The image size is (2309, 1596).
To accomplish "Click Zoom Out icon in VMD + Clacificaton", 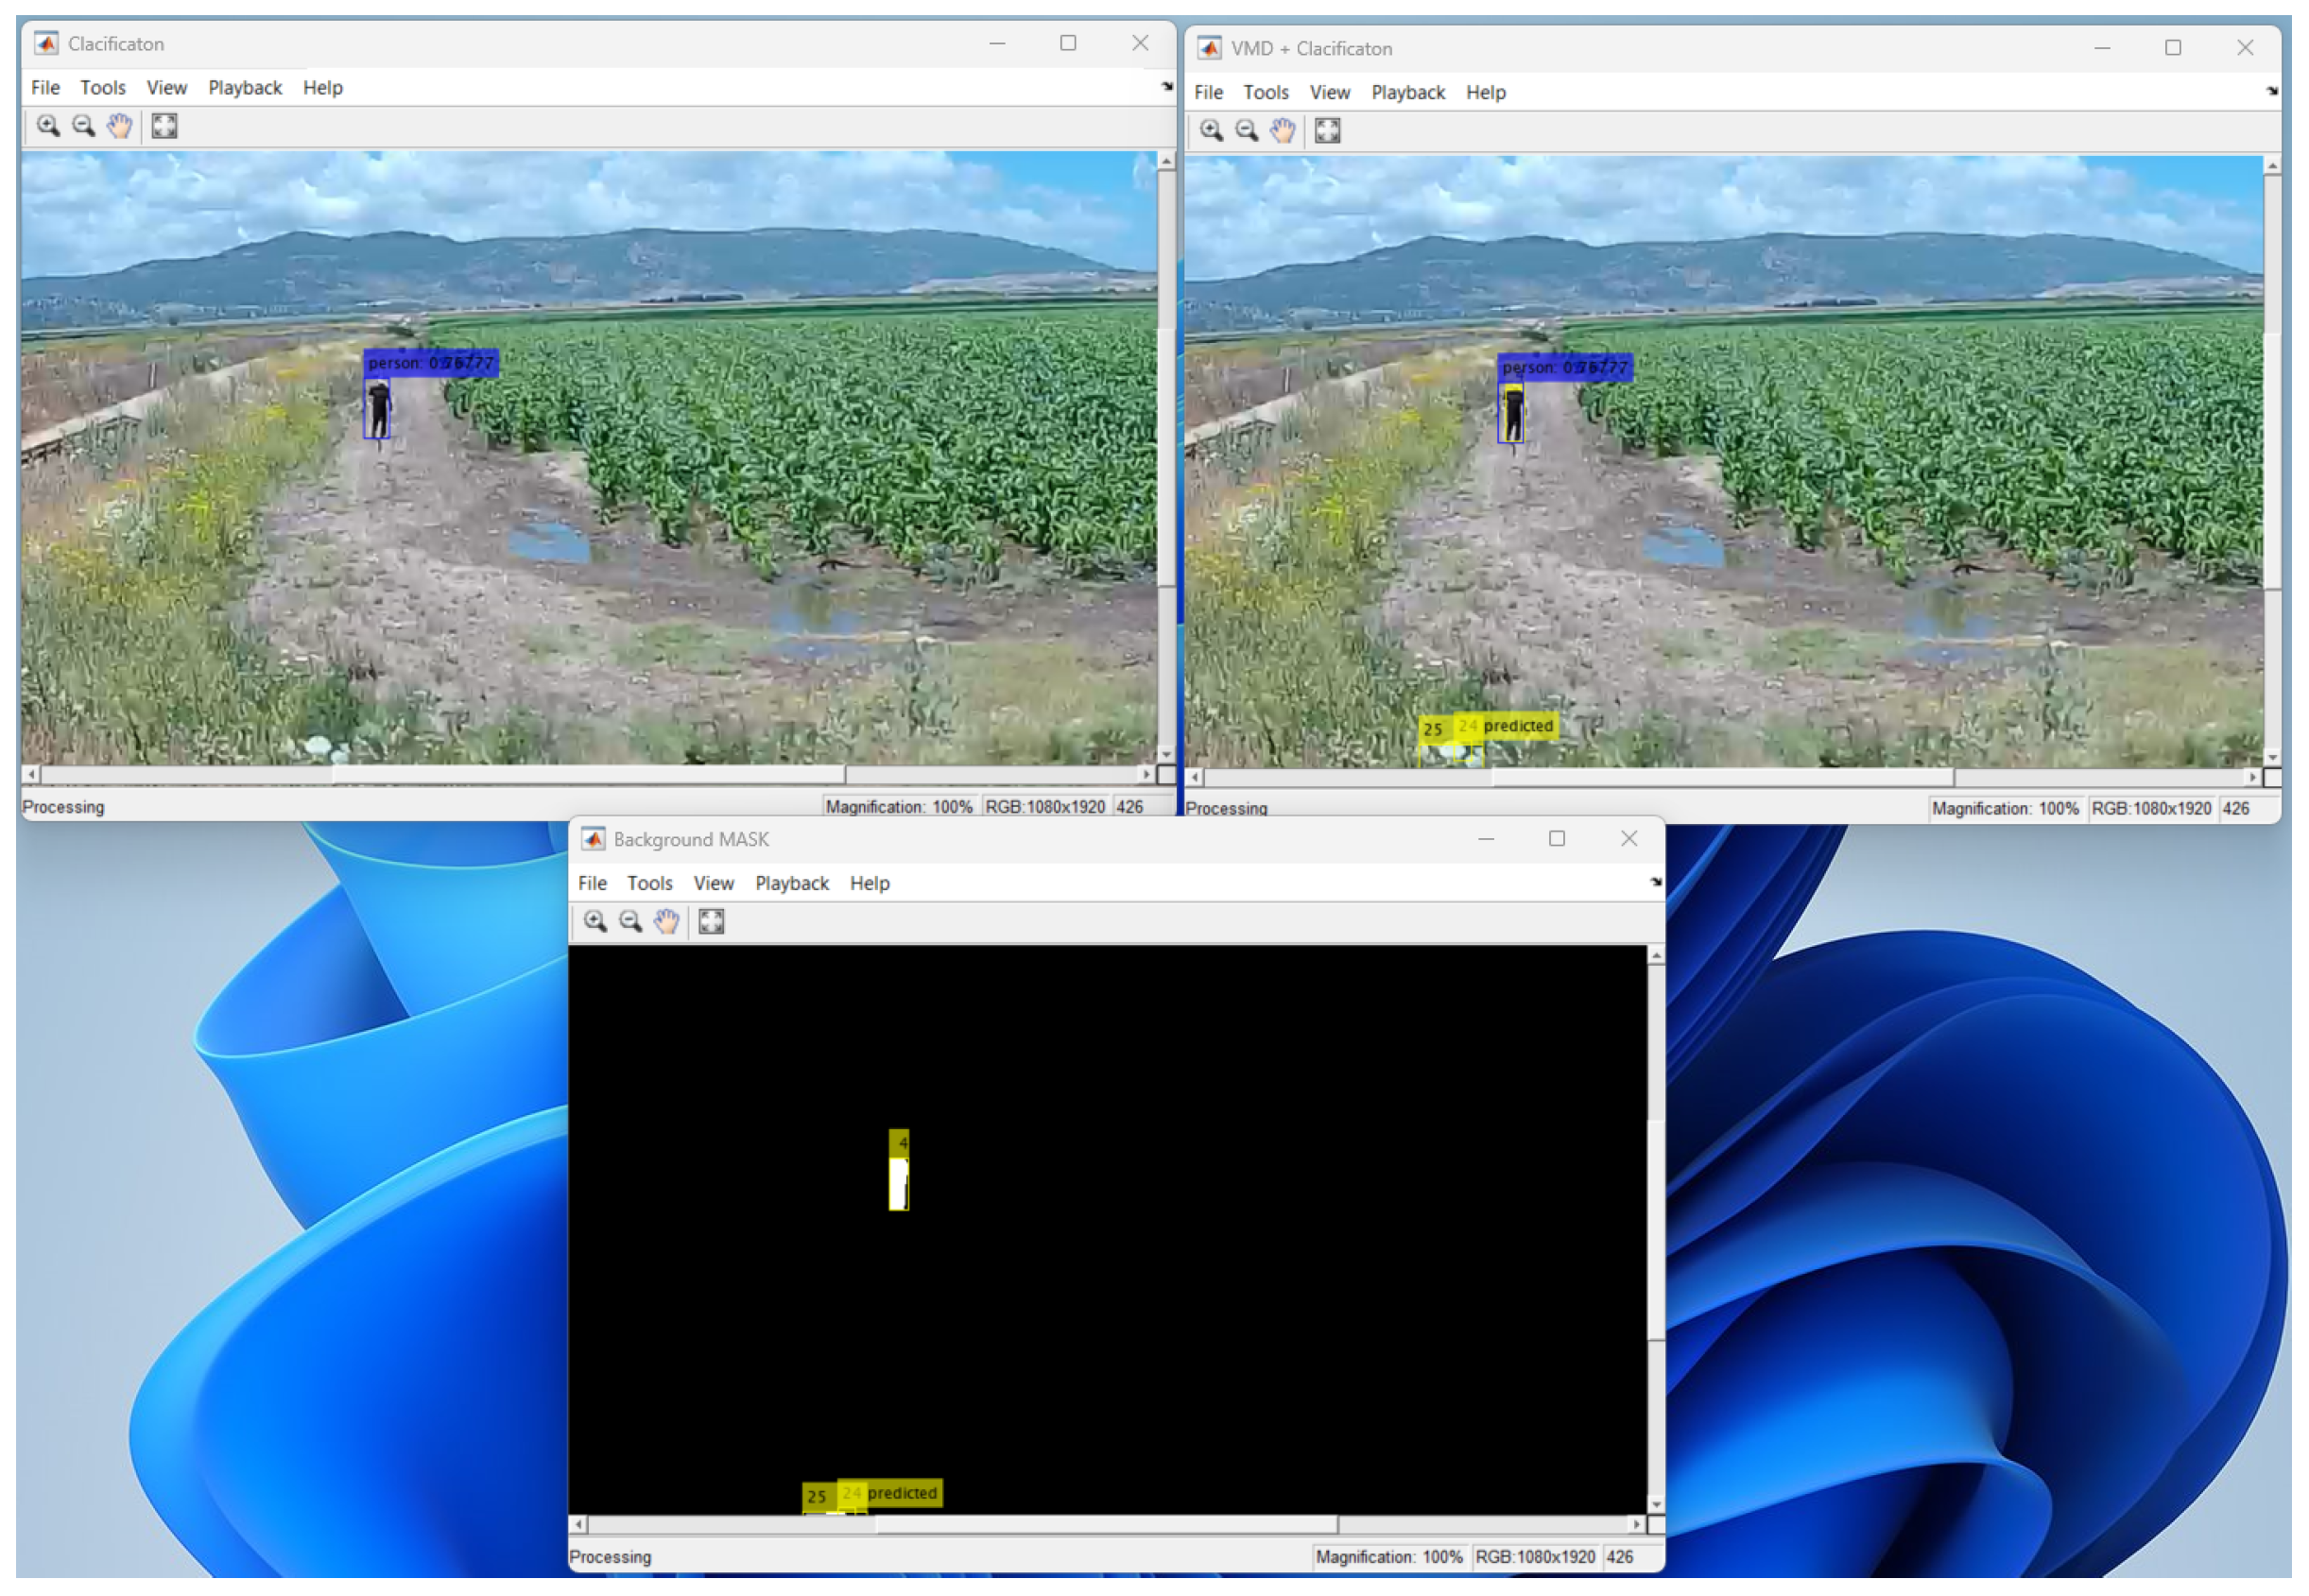I will point(1246,130).
